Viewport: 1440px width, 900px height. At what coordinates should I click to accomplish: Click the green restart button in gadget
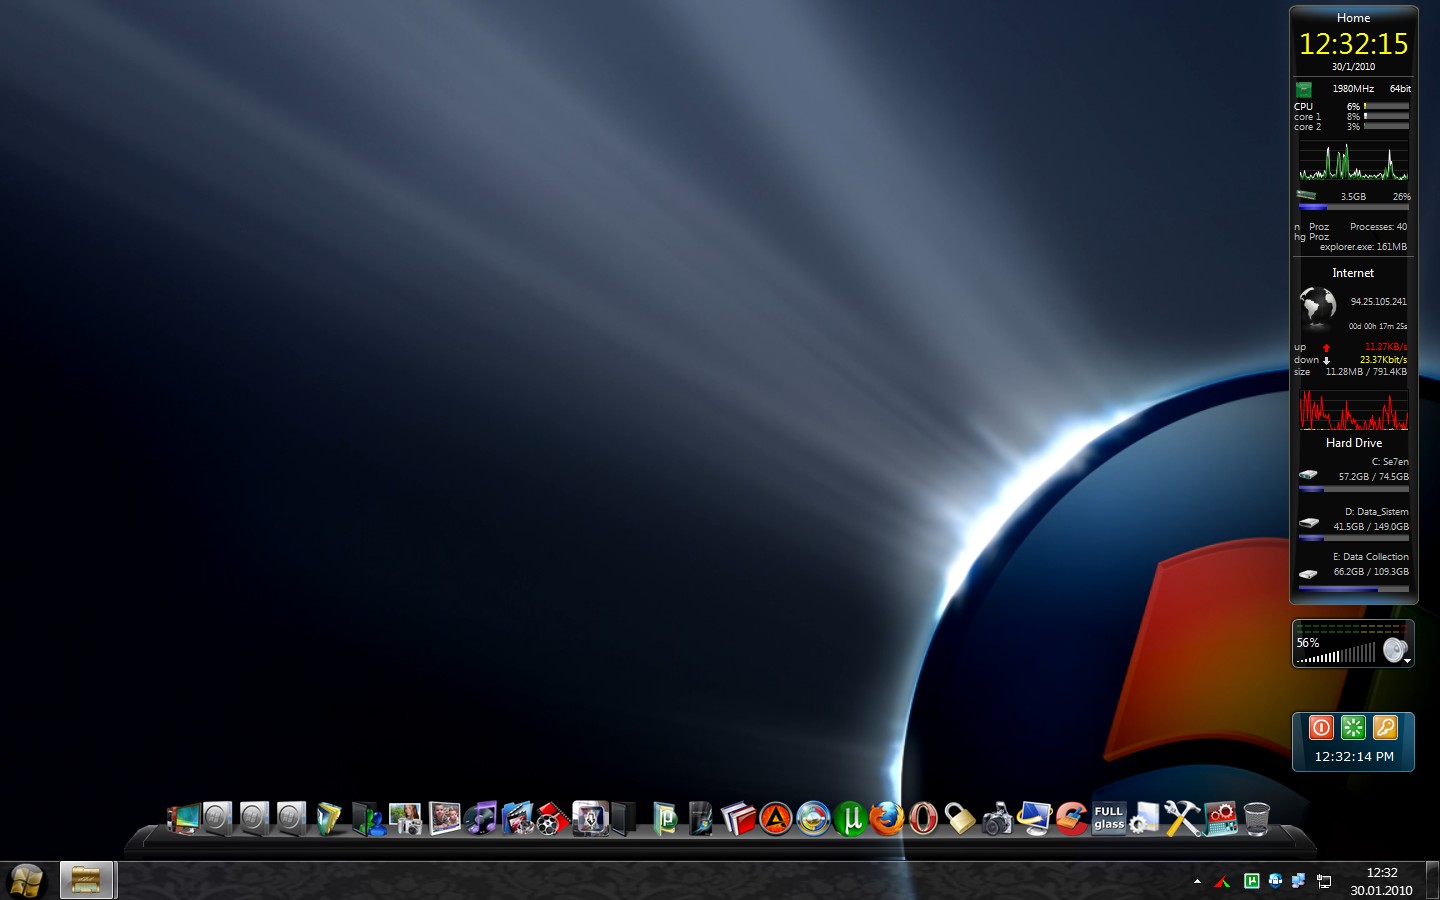coord(1353,728)
